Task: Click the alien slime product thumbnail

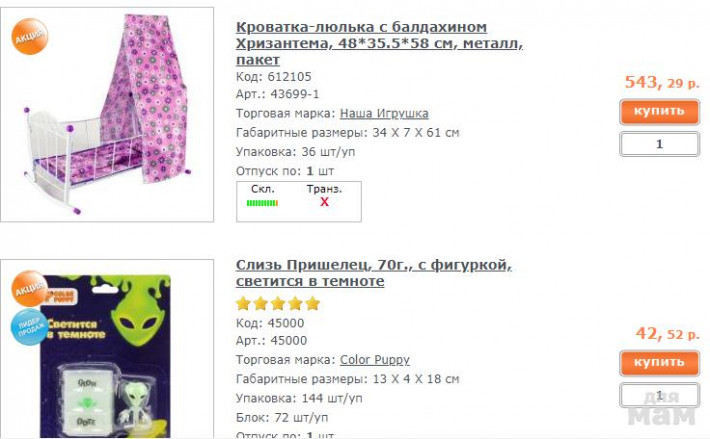Action: pos(107,348)
